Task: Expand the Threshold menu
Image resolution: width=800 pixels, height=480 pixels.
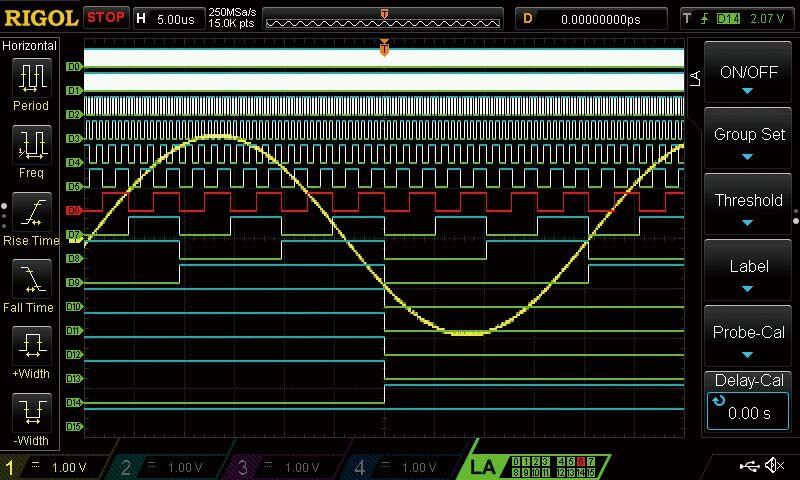Action: (748, 207)
